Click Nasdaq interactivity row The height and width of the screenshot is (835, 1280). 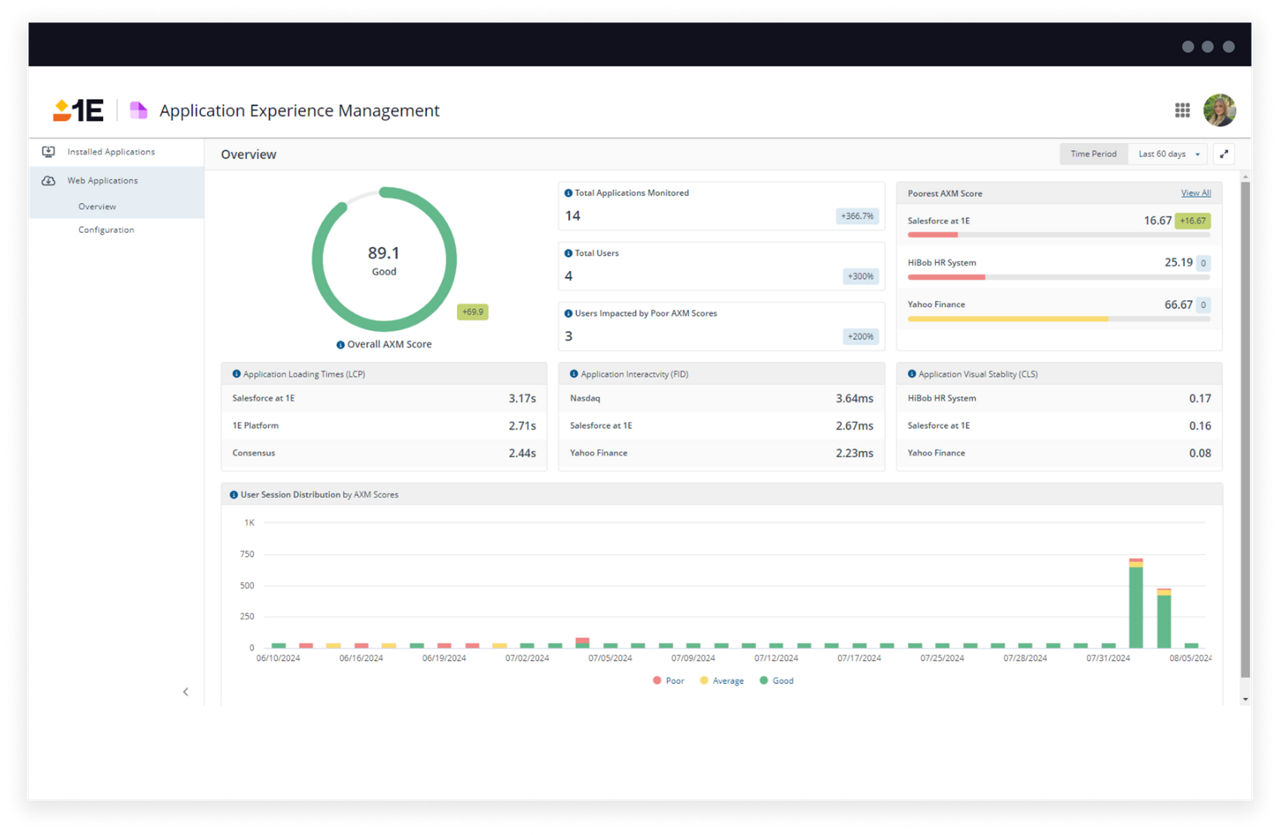coord(721,398)
